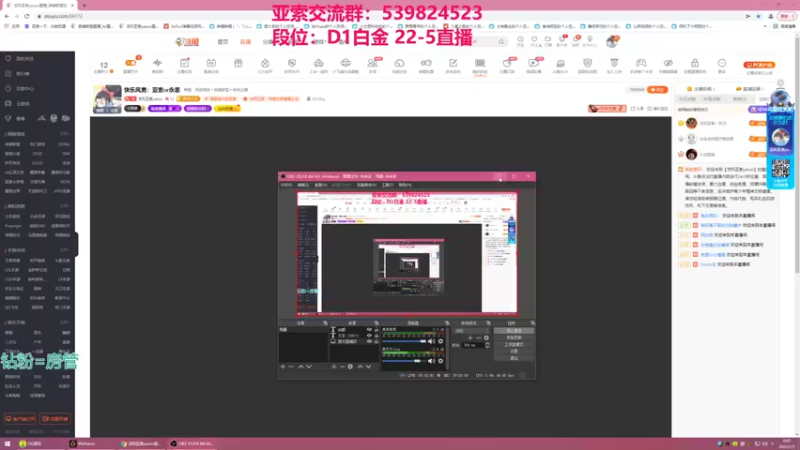
Task: Click the highlighted top button in OBS controls
Action: (x=514, y=331)
